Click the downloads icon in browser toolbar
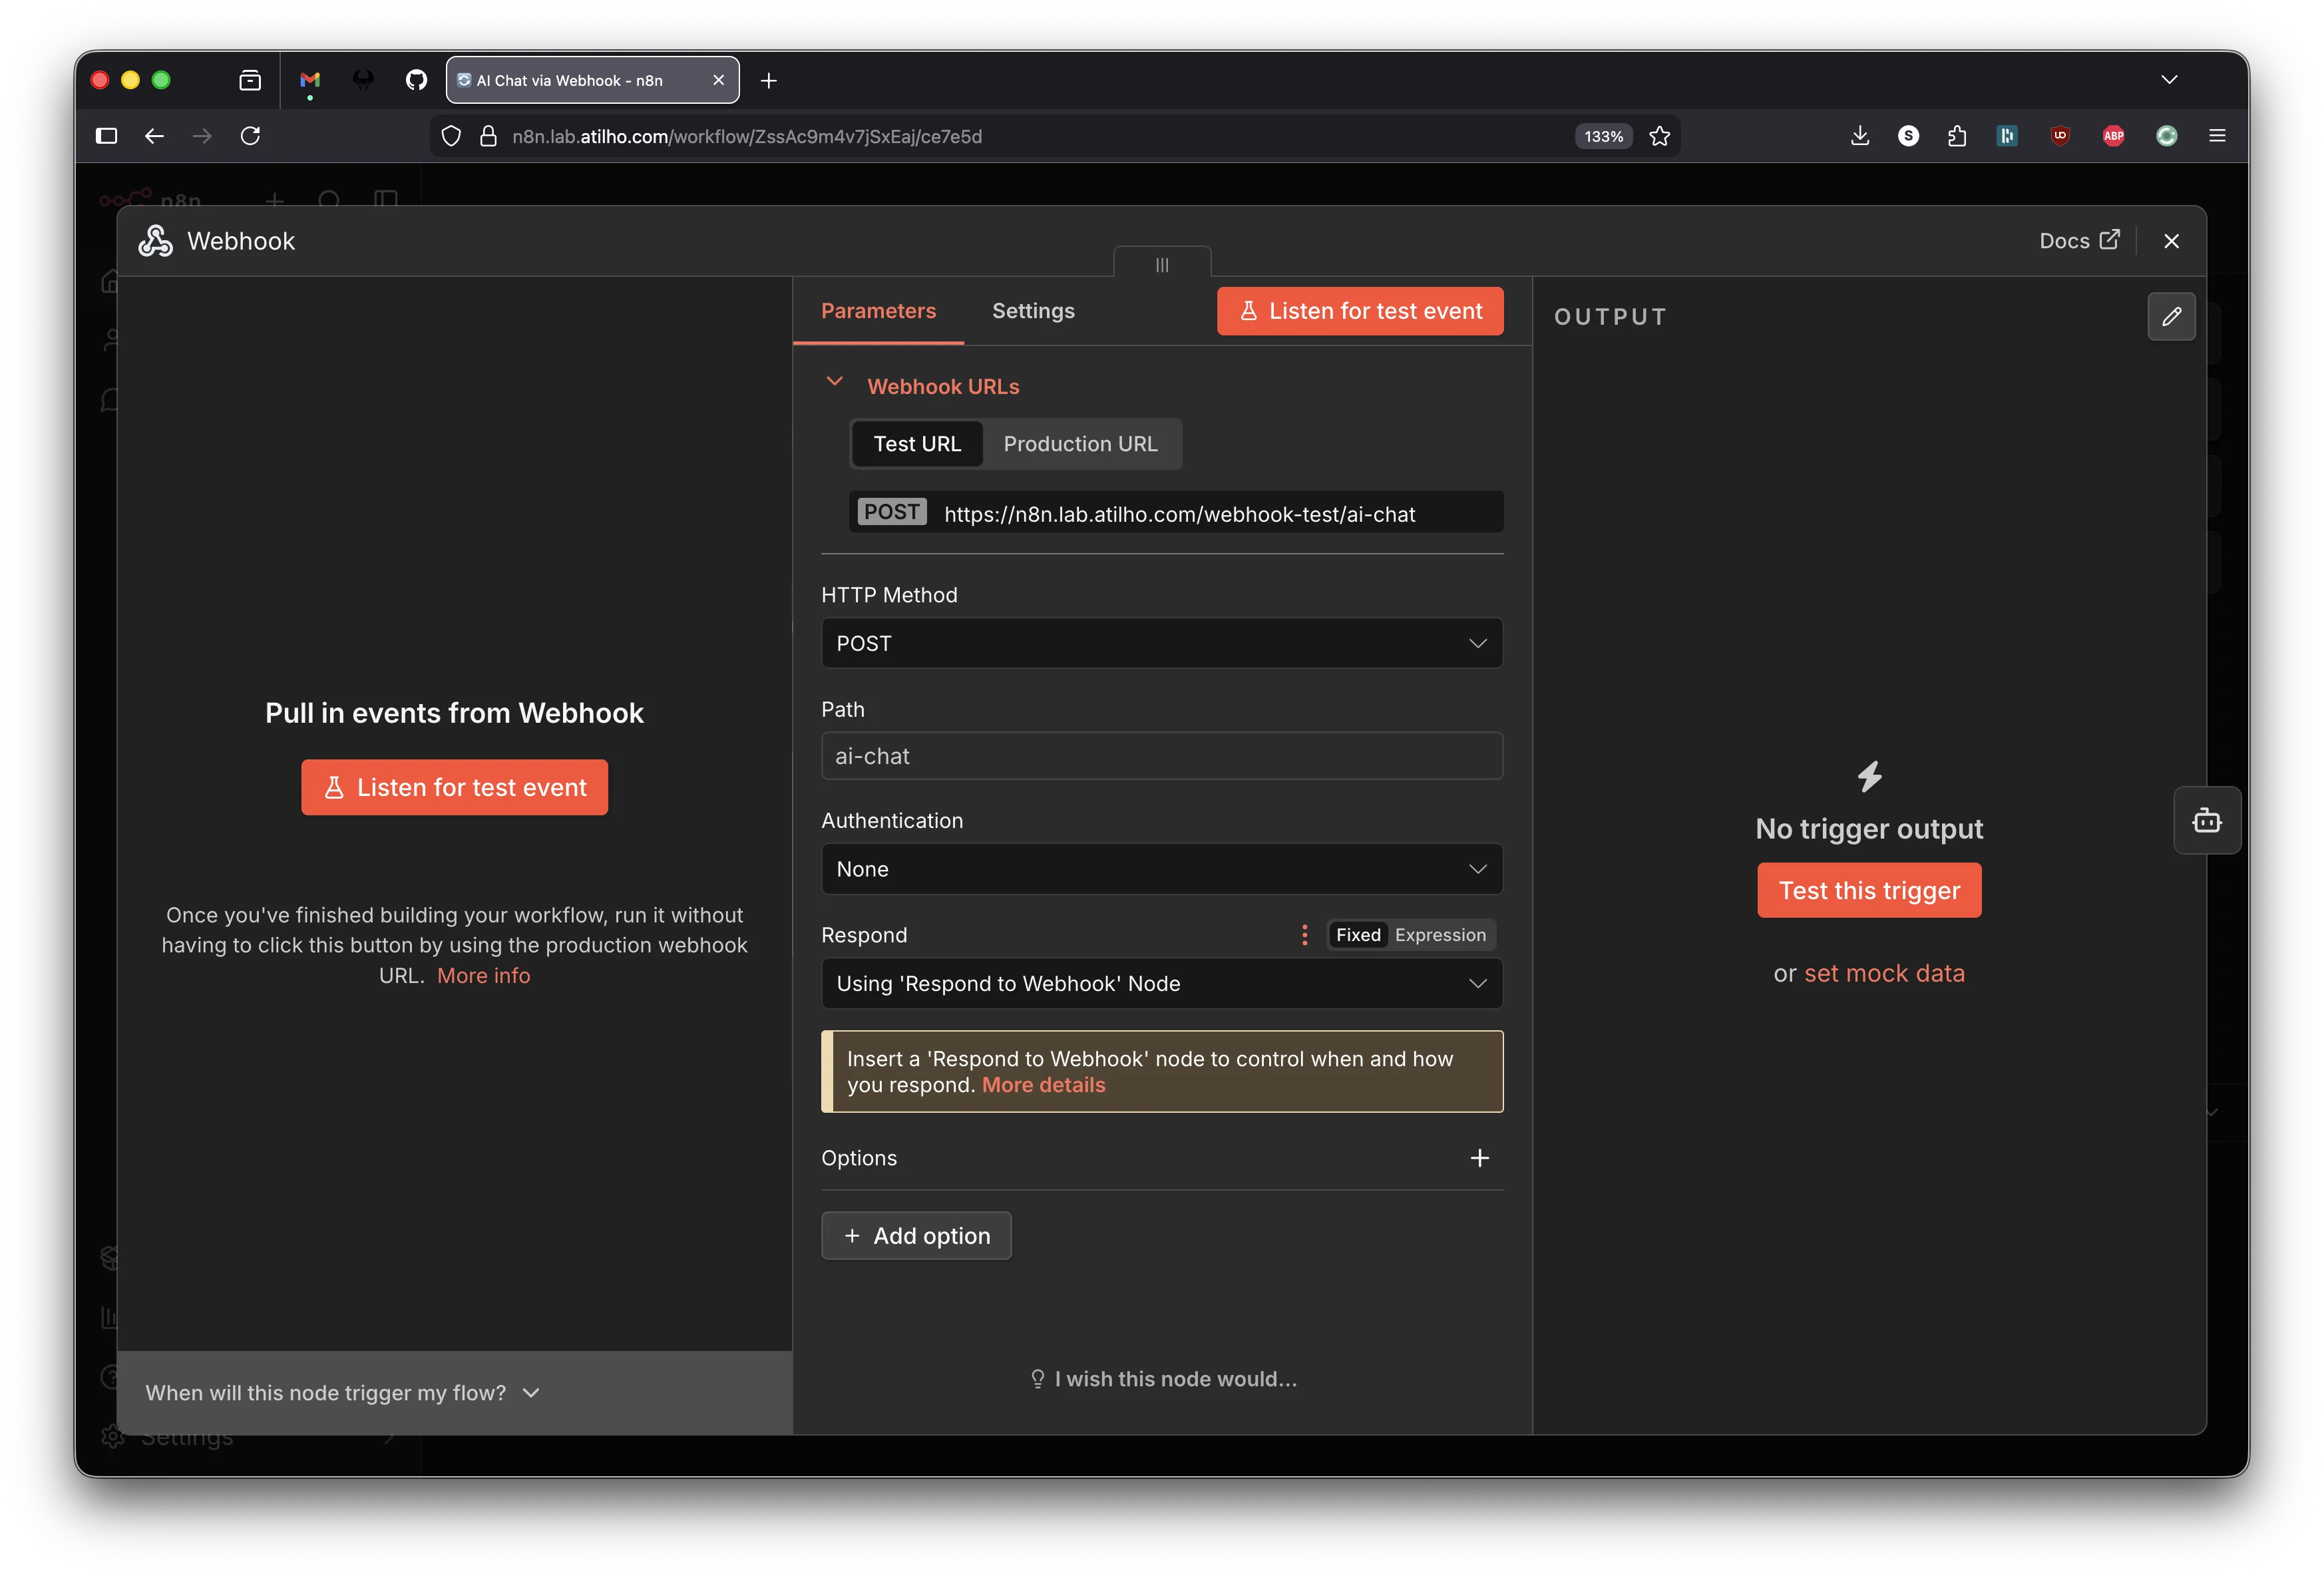This screenshot has width=2324, height=1576. coord(1860,136)
